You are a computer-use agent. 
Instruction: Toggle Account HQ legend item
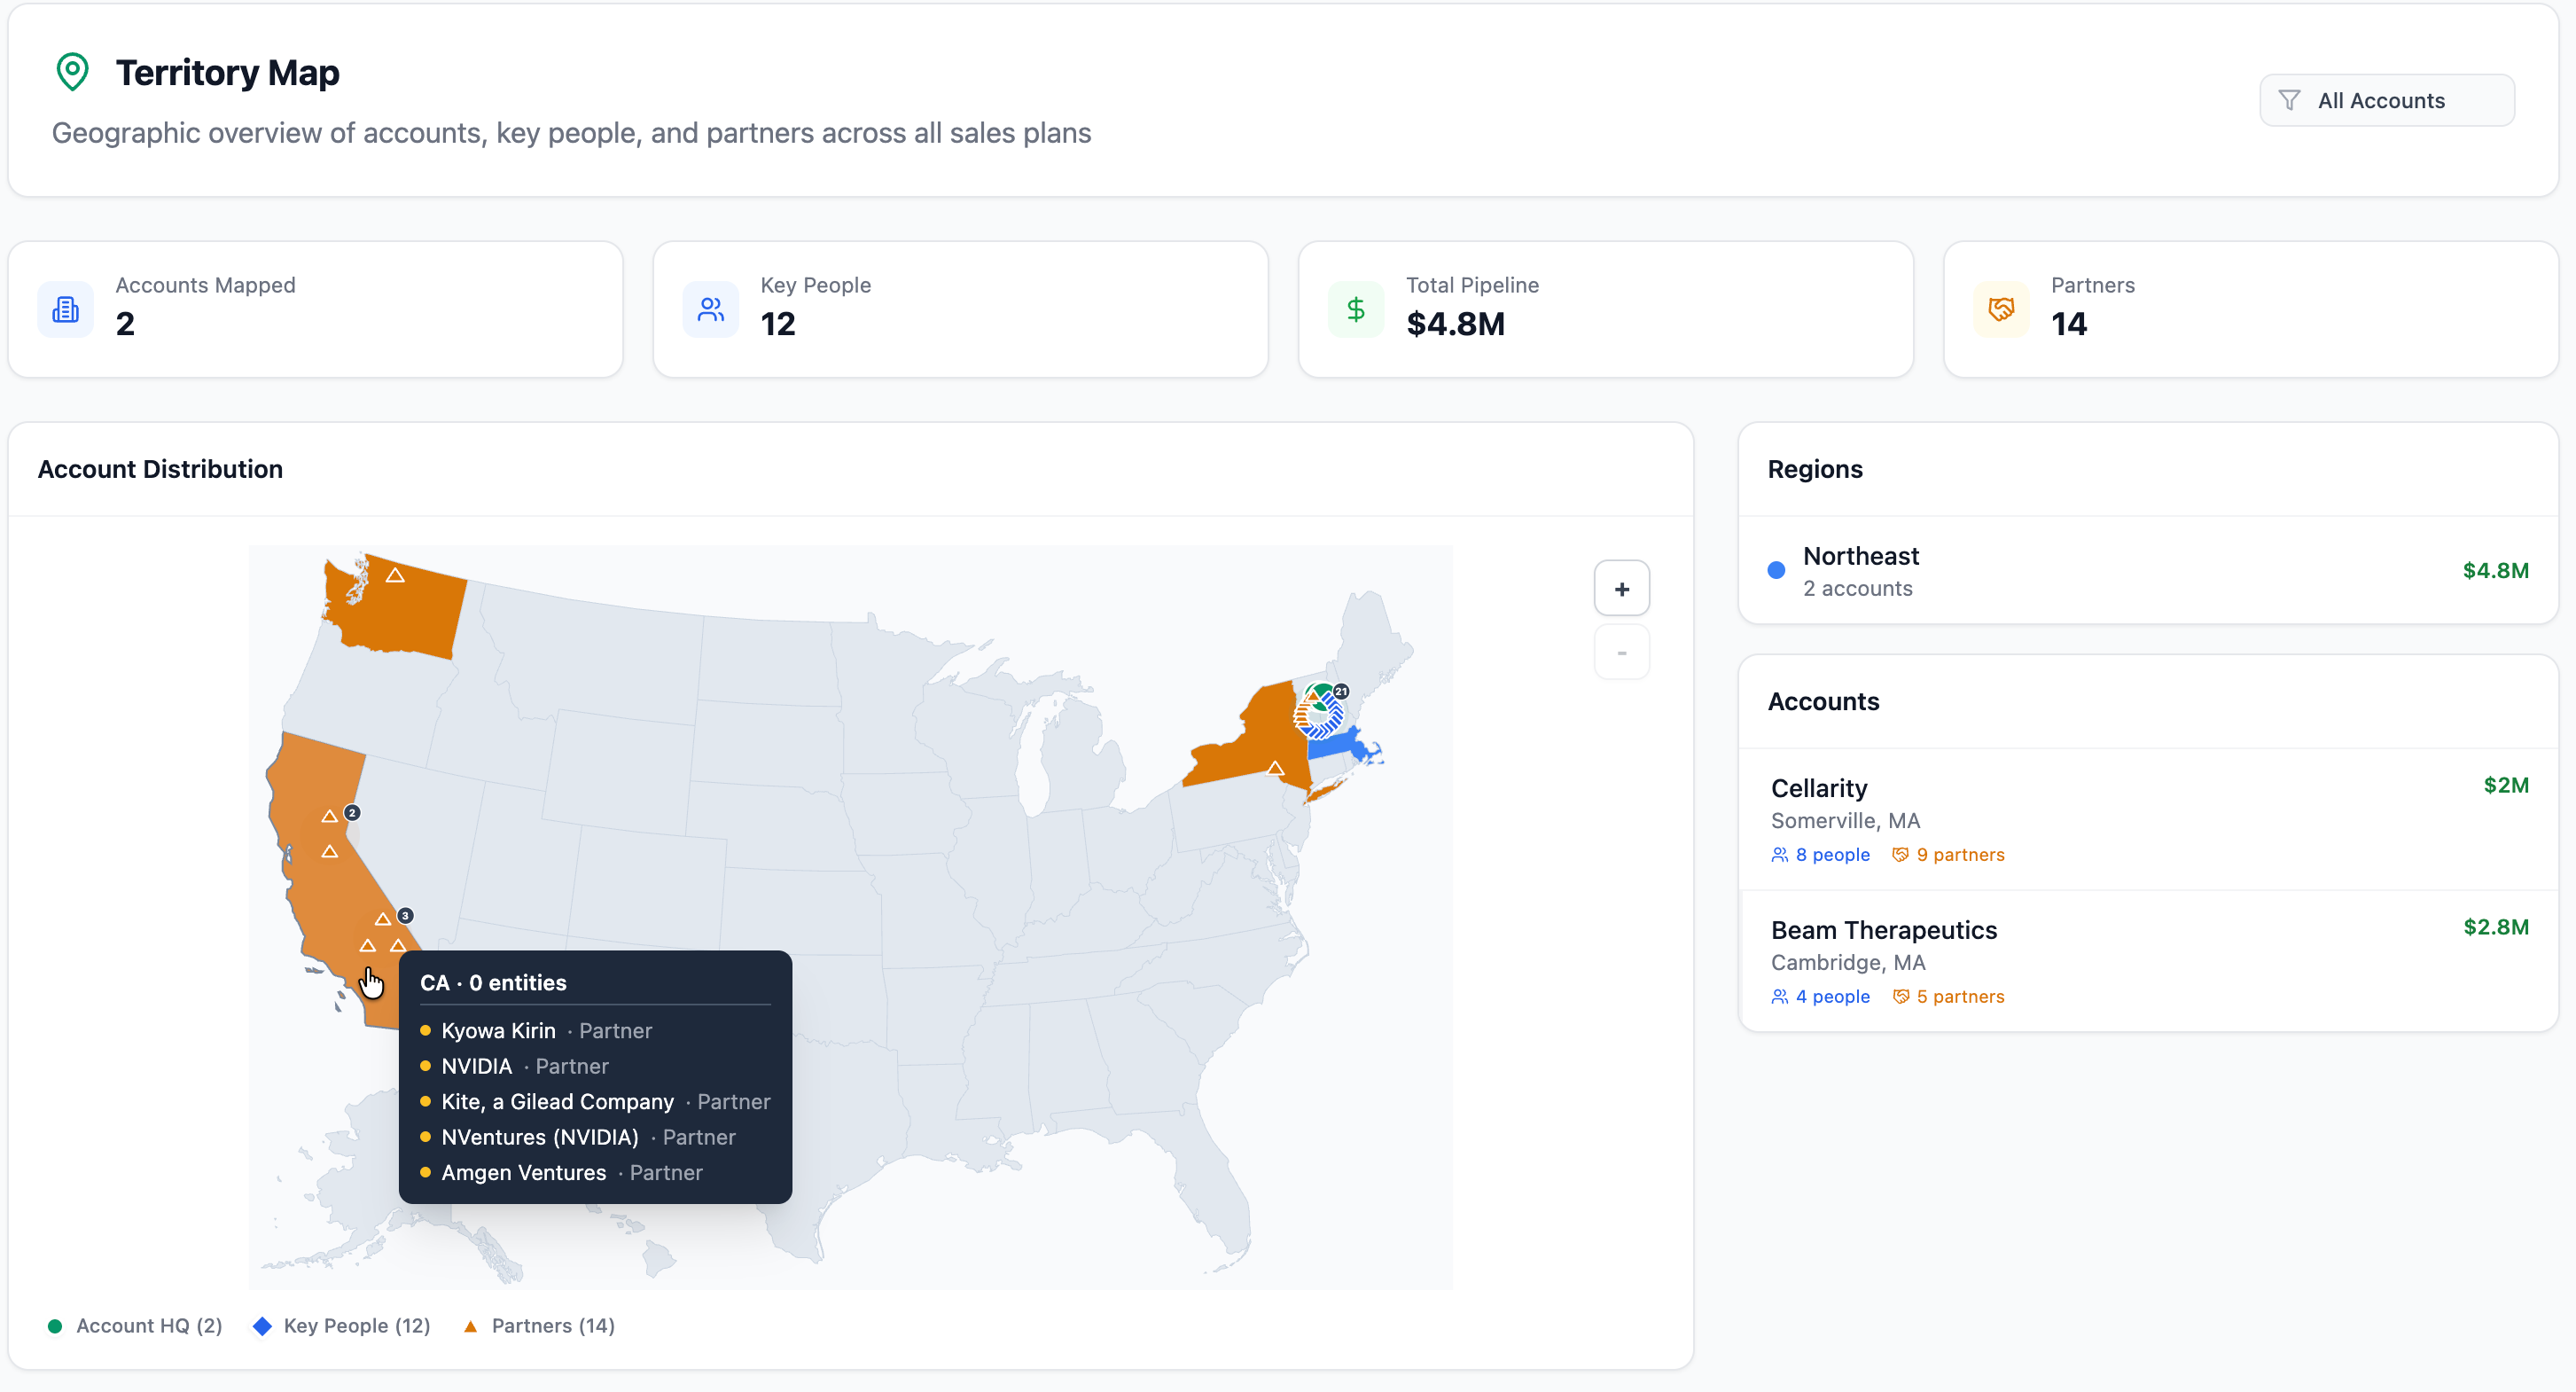(135, 1325)
